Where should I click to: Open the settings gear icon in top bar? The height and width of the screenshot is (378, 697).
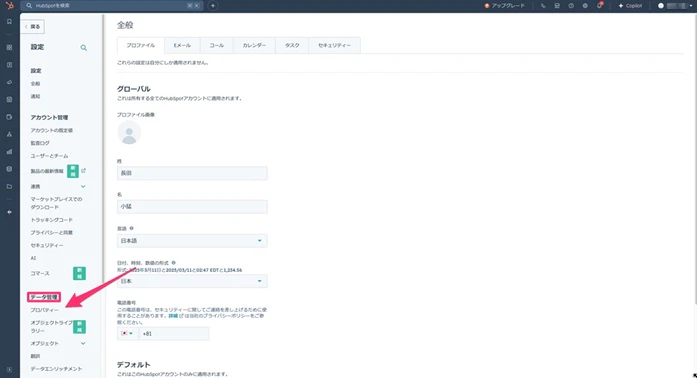[x=585, y=6]
